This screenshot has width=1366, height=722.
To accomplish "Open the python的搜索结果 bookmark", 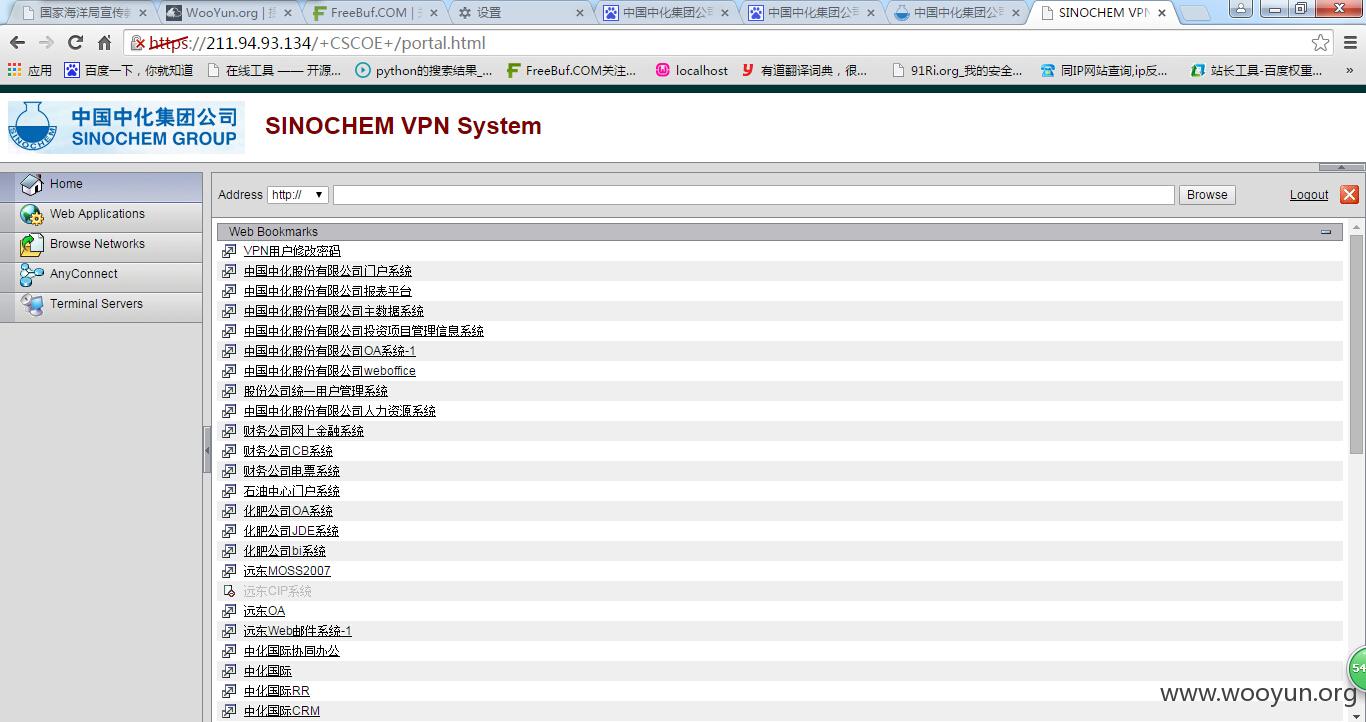I will pos(424,71).
